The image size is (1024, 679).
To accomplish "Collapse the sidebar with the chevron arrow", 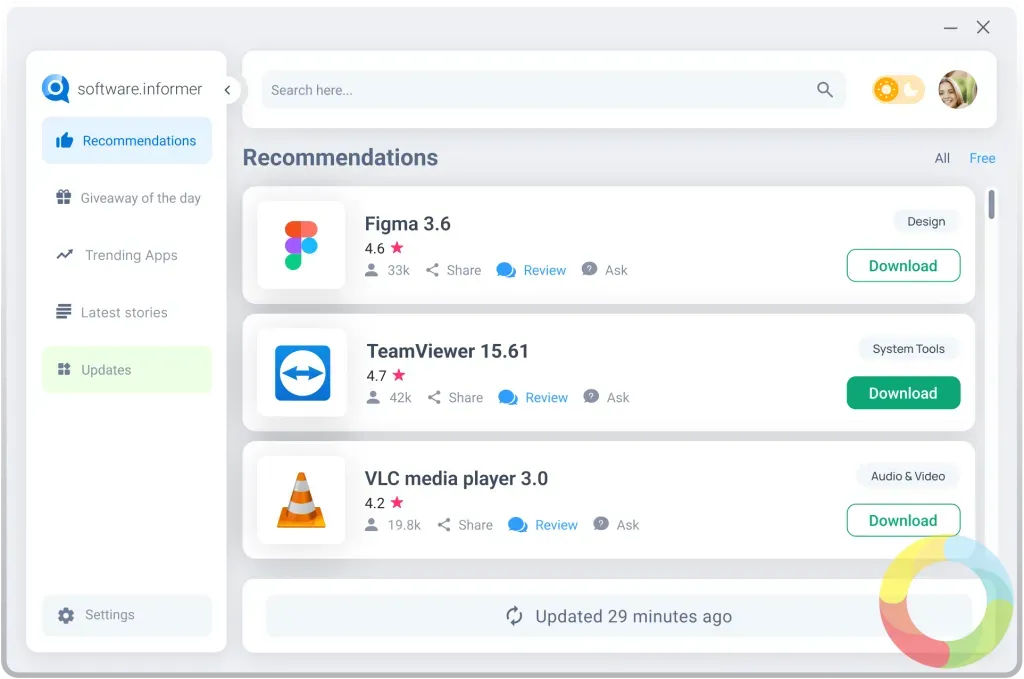I will pos(227,90).
